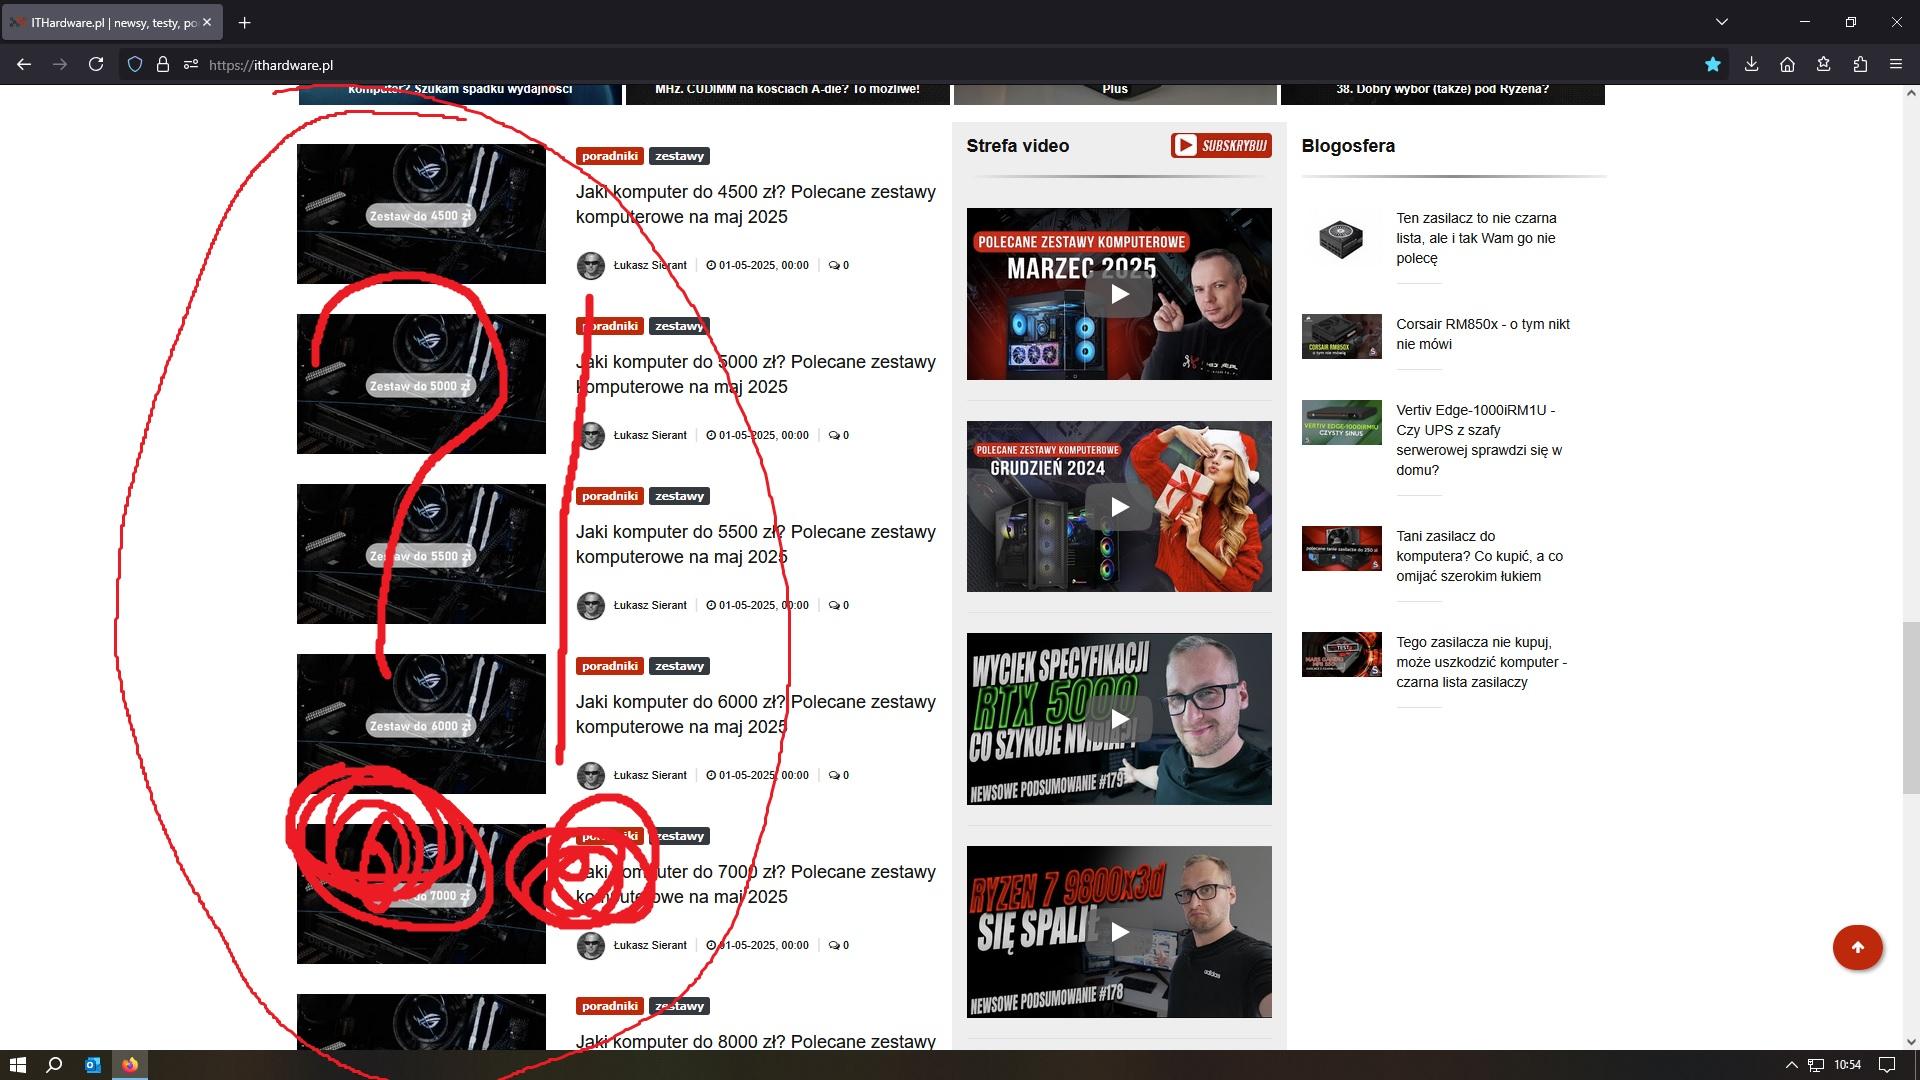Reload the current page
Screen dimensions: 1920x1080
point(96,65)
